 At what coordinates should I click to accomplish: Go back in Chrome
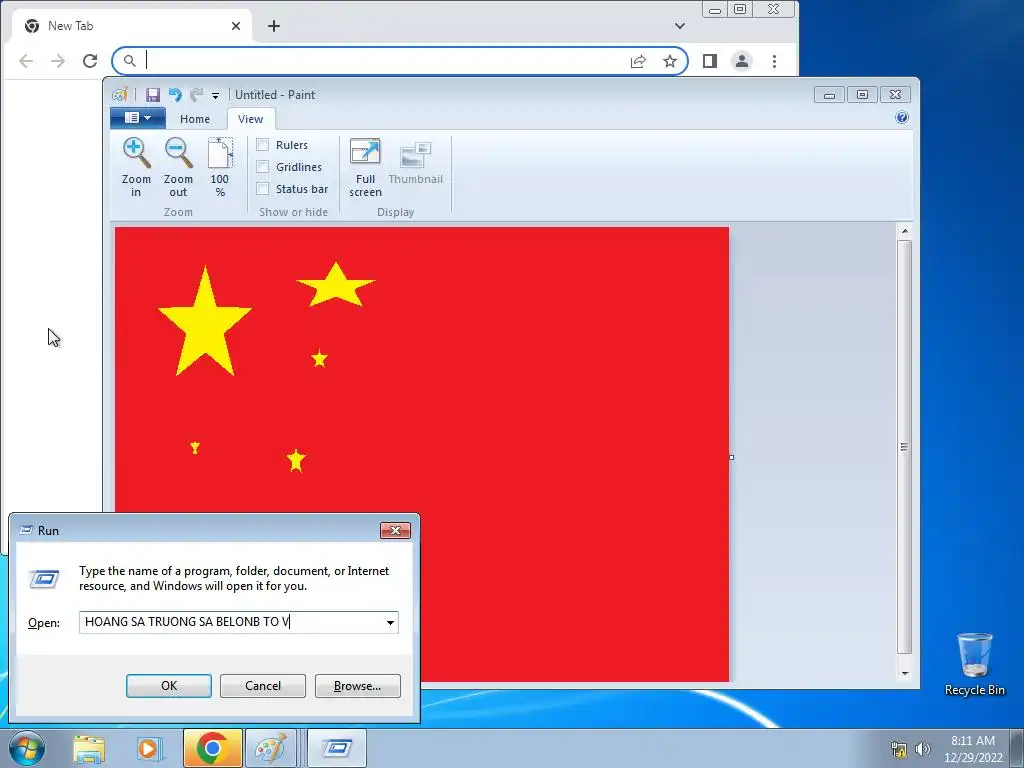click(x=26, y=61)
